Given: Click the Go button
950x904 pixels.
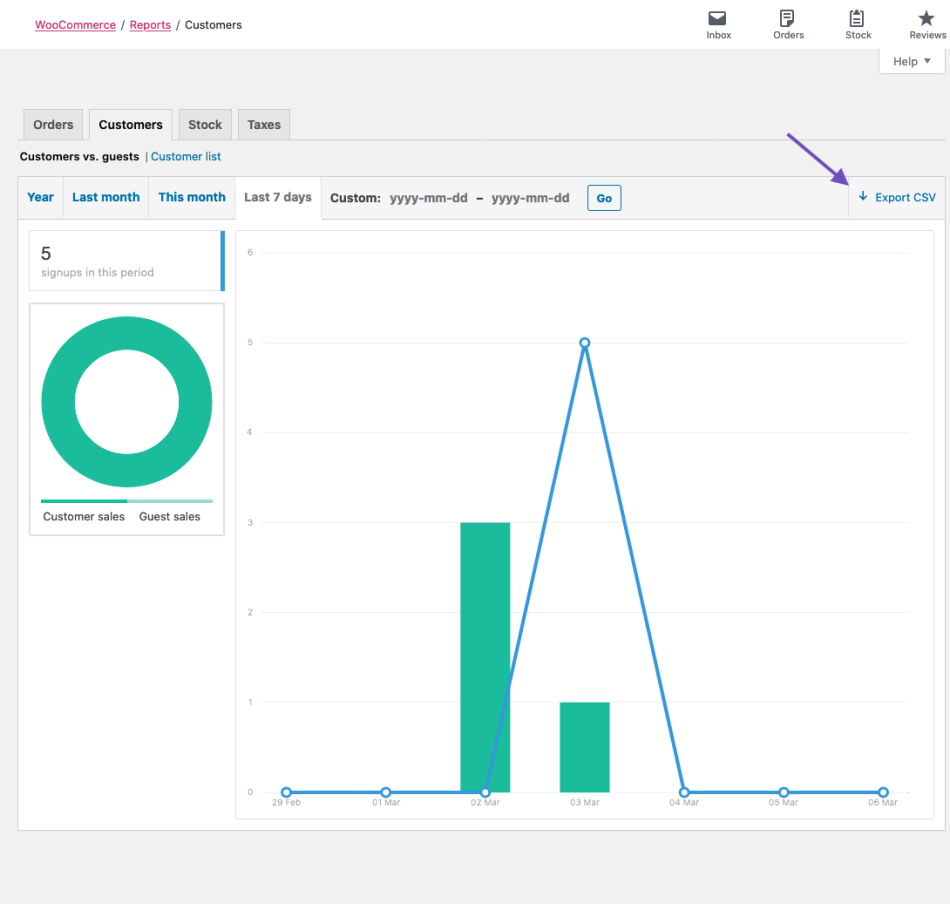Looking at the screenshot, I should [604, 198].
